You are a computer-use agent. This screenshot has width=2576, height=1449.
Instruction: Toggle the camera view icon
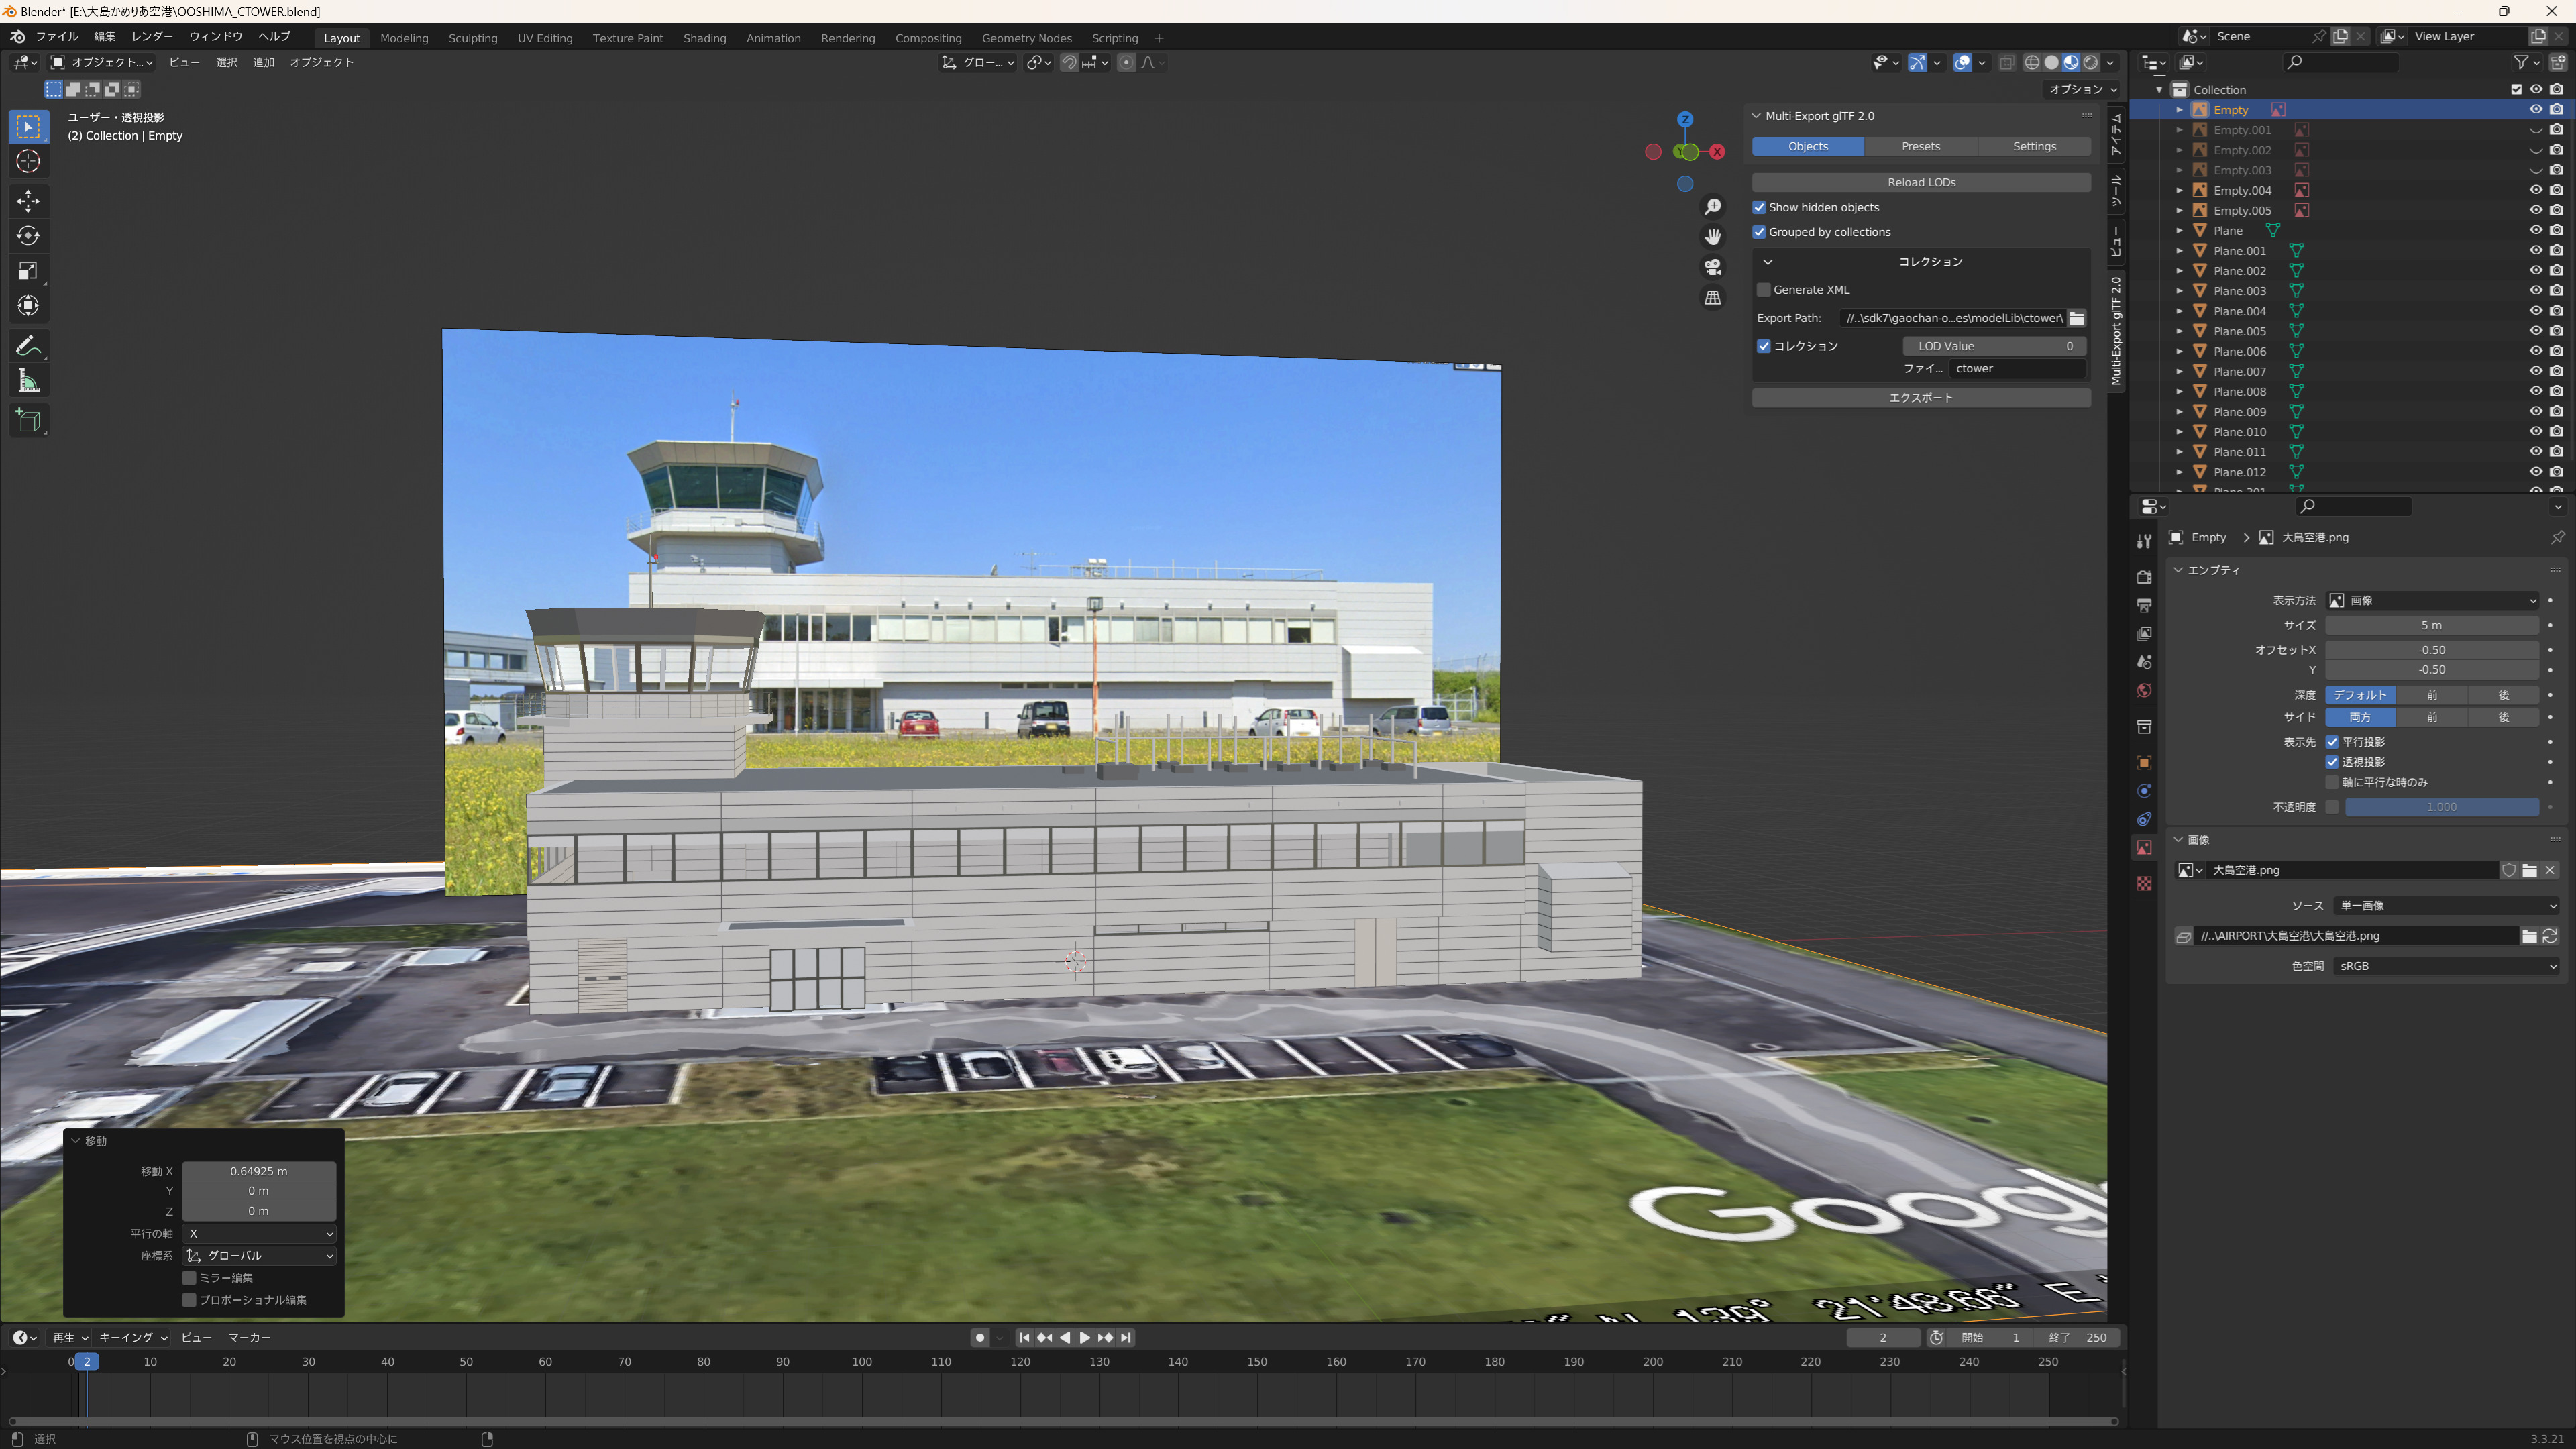(x=1713, y=267)
